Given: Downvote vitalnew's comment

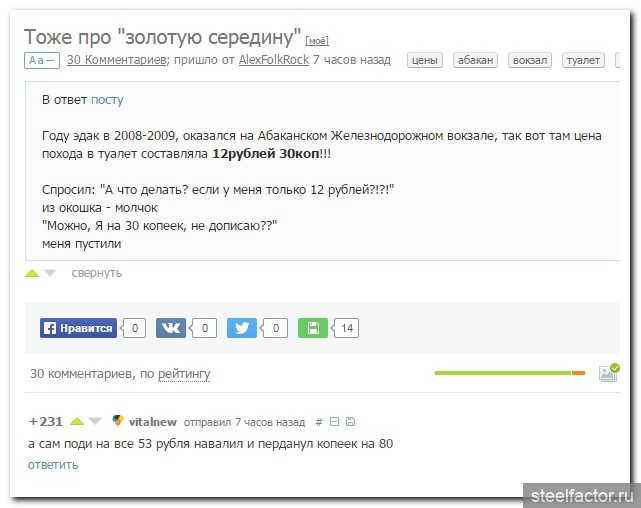Looking at the screenshot, I should point(95,421).
